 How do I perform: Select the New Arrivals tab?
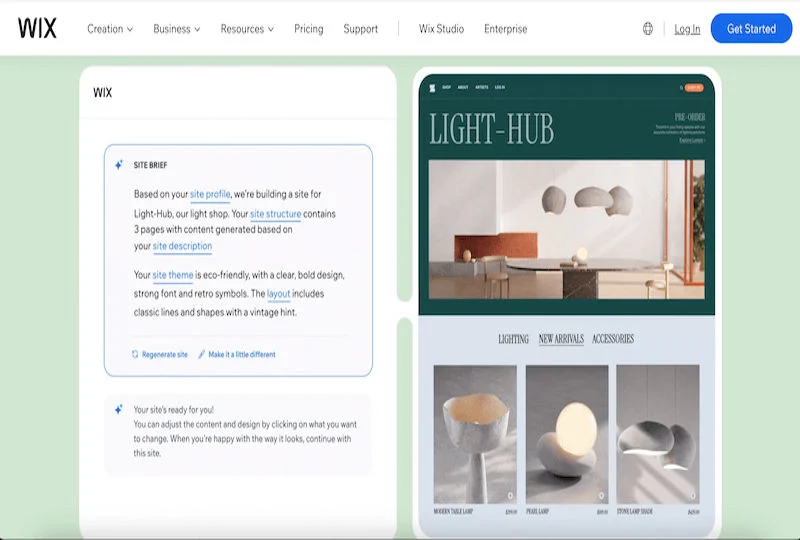pos(561,339)
